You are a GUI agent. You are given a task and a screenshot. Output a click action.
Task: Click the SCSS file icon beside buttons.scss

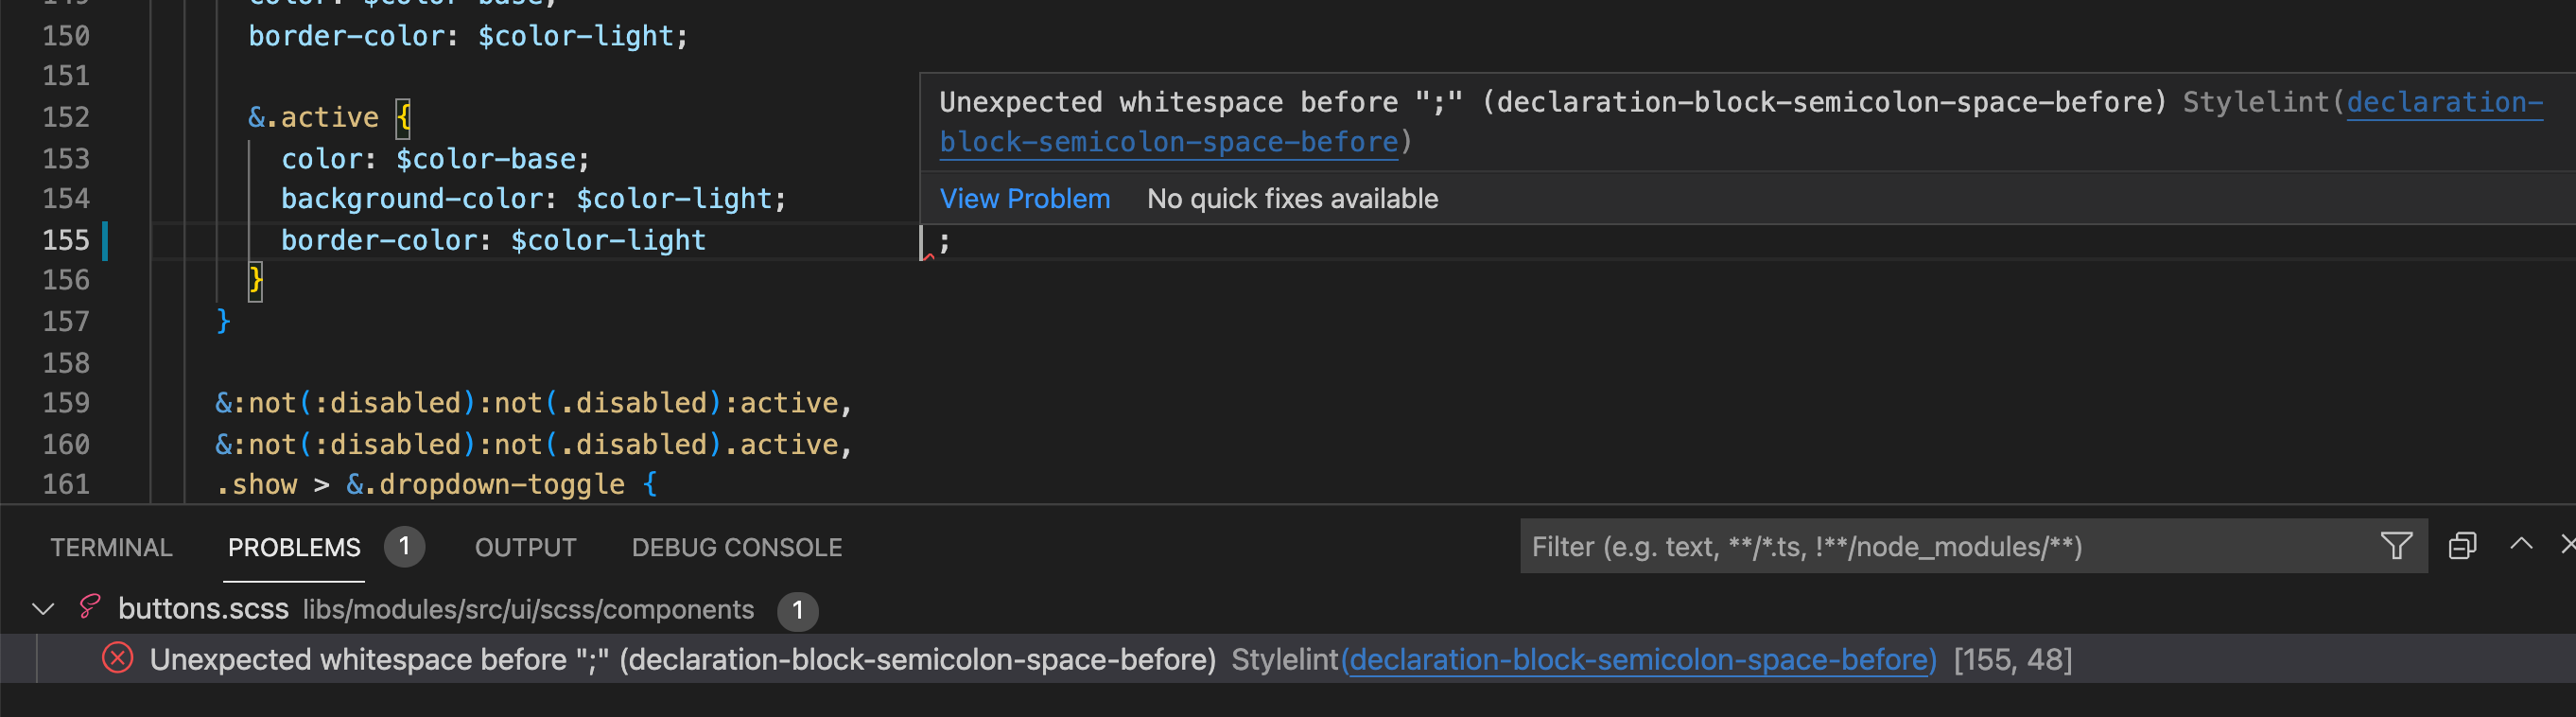90,607
